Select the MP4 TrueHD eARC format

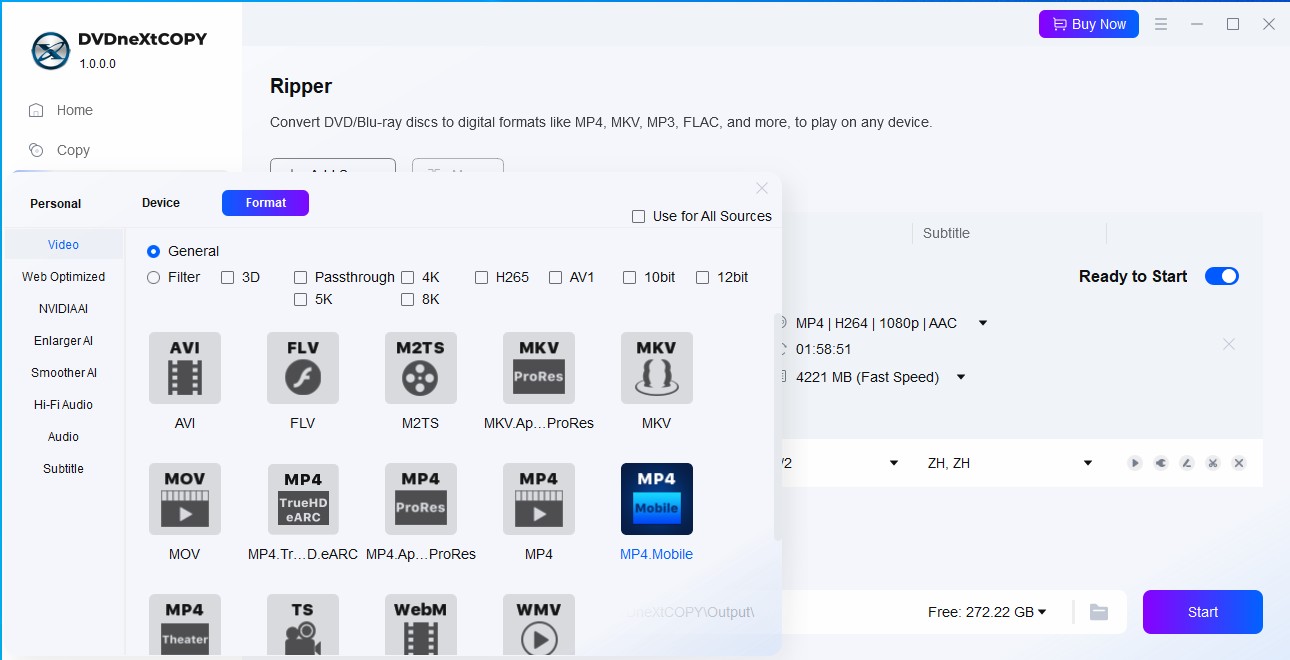tap(302, 499)
